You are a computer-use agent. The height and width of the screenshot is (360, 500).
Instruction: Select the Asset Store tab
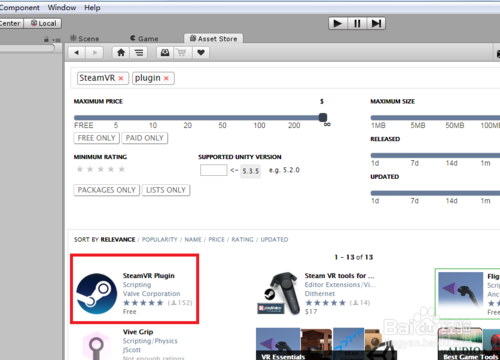(213, 39)
